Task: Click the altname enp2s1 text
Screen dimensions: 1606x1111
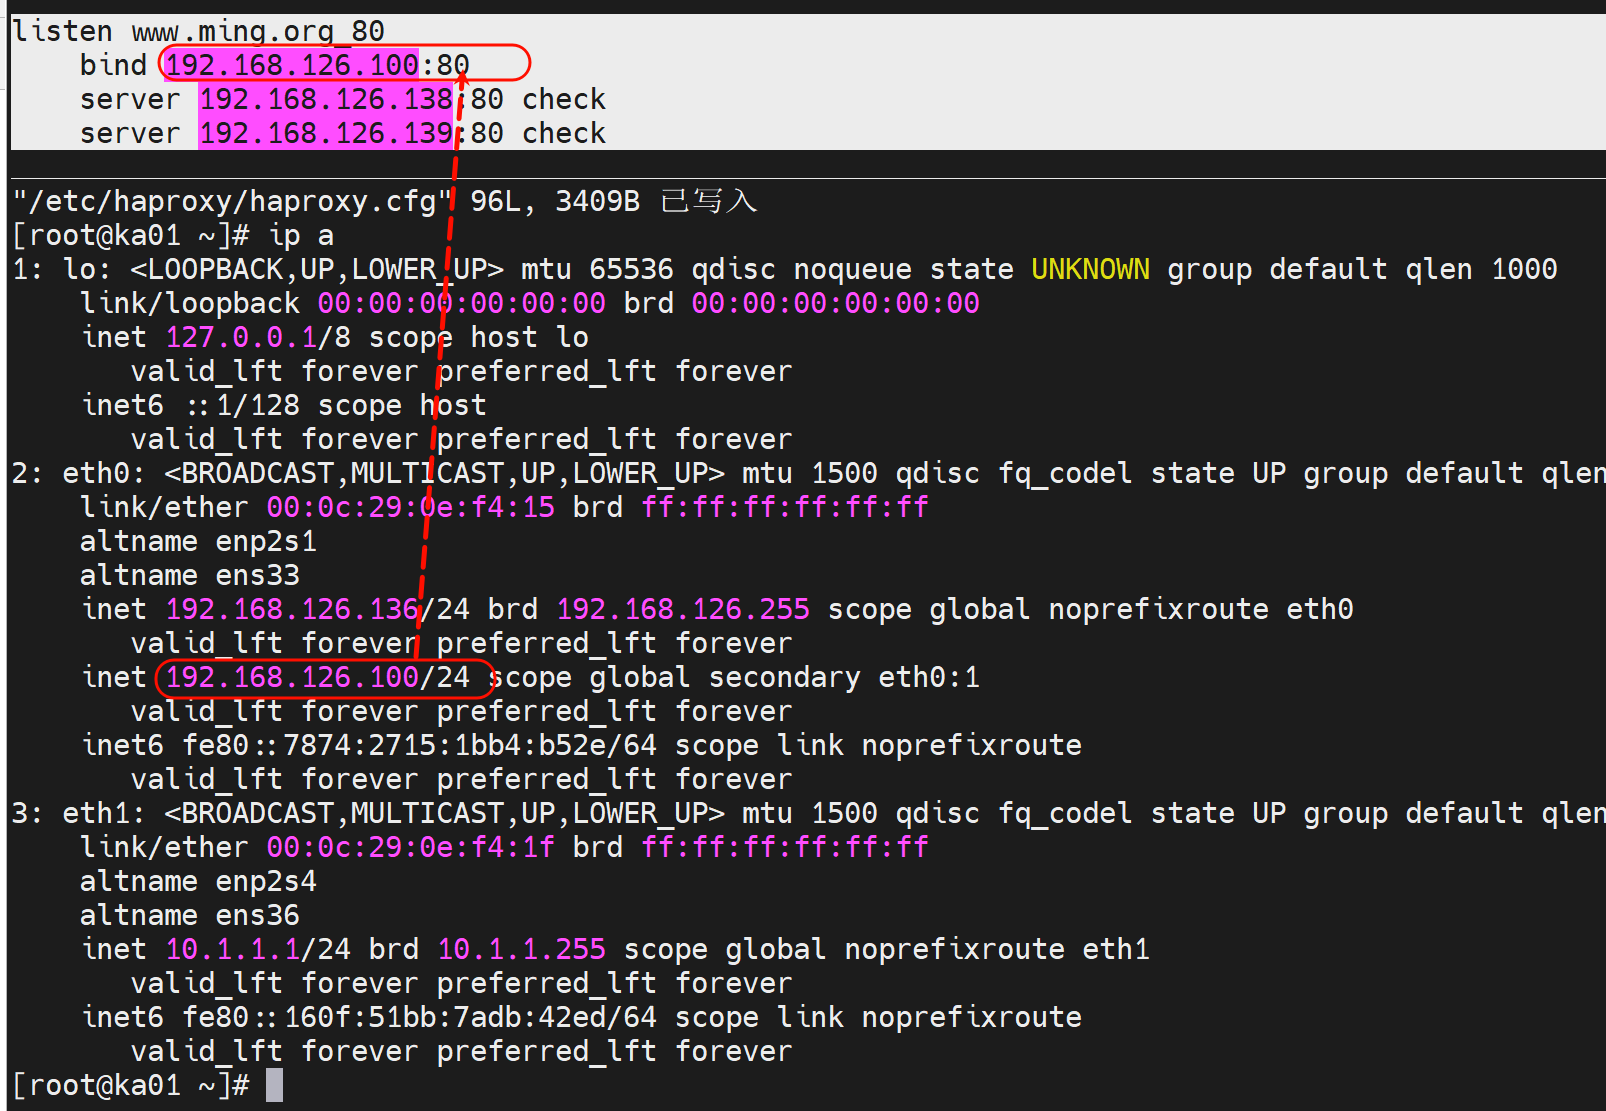Action: [198, 541]
